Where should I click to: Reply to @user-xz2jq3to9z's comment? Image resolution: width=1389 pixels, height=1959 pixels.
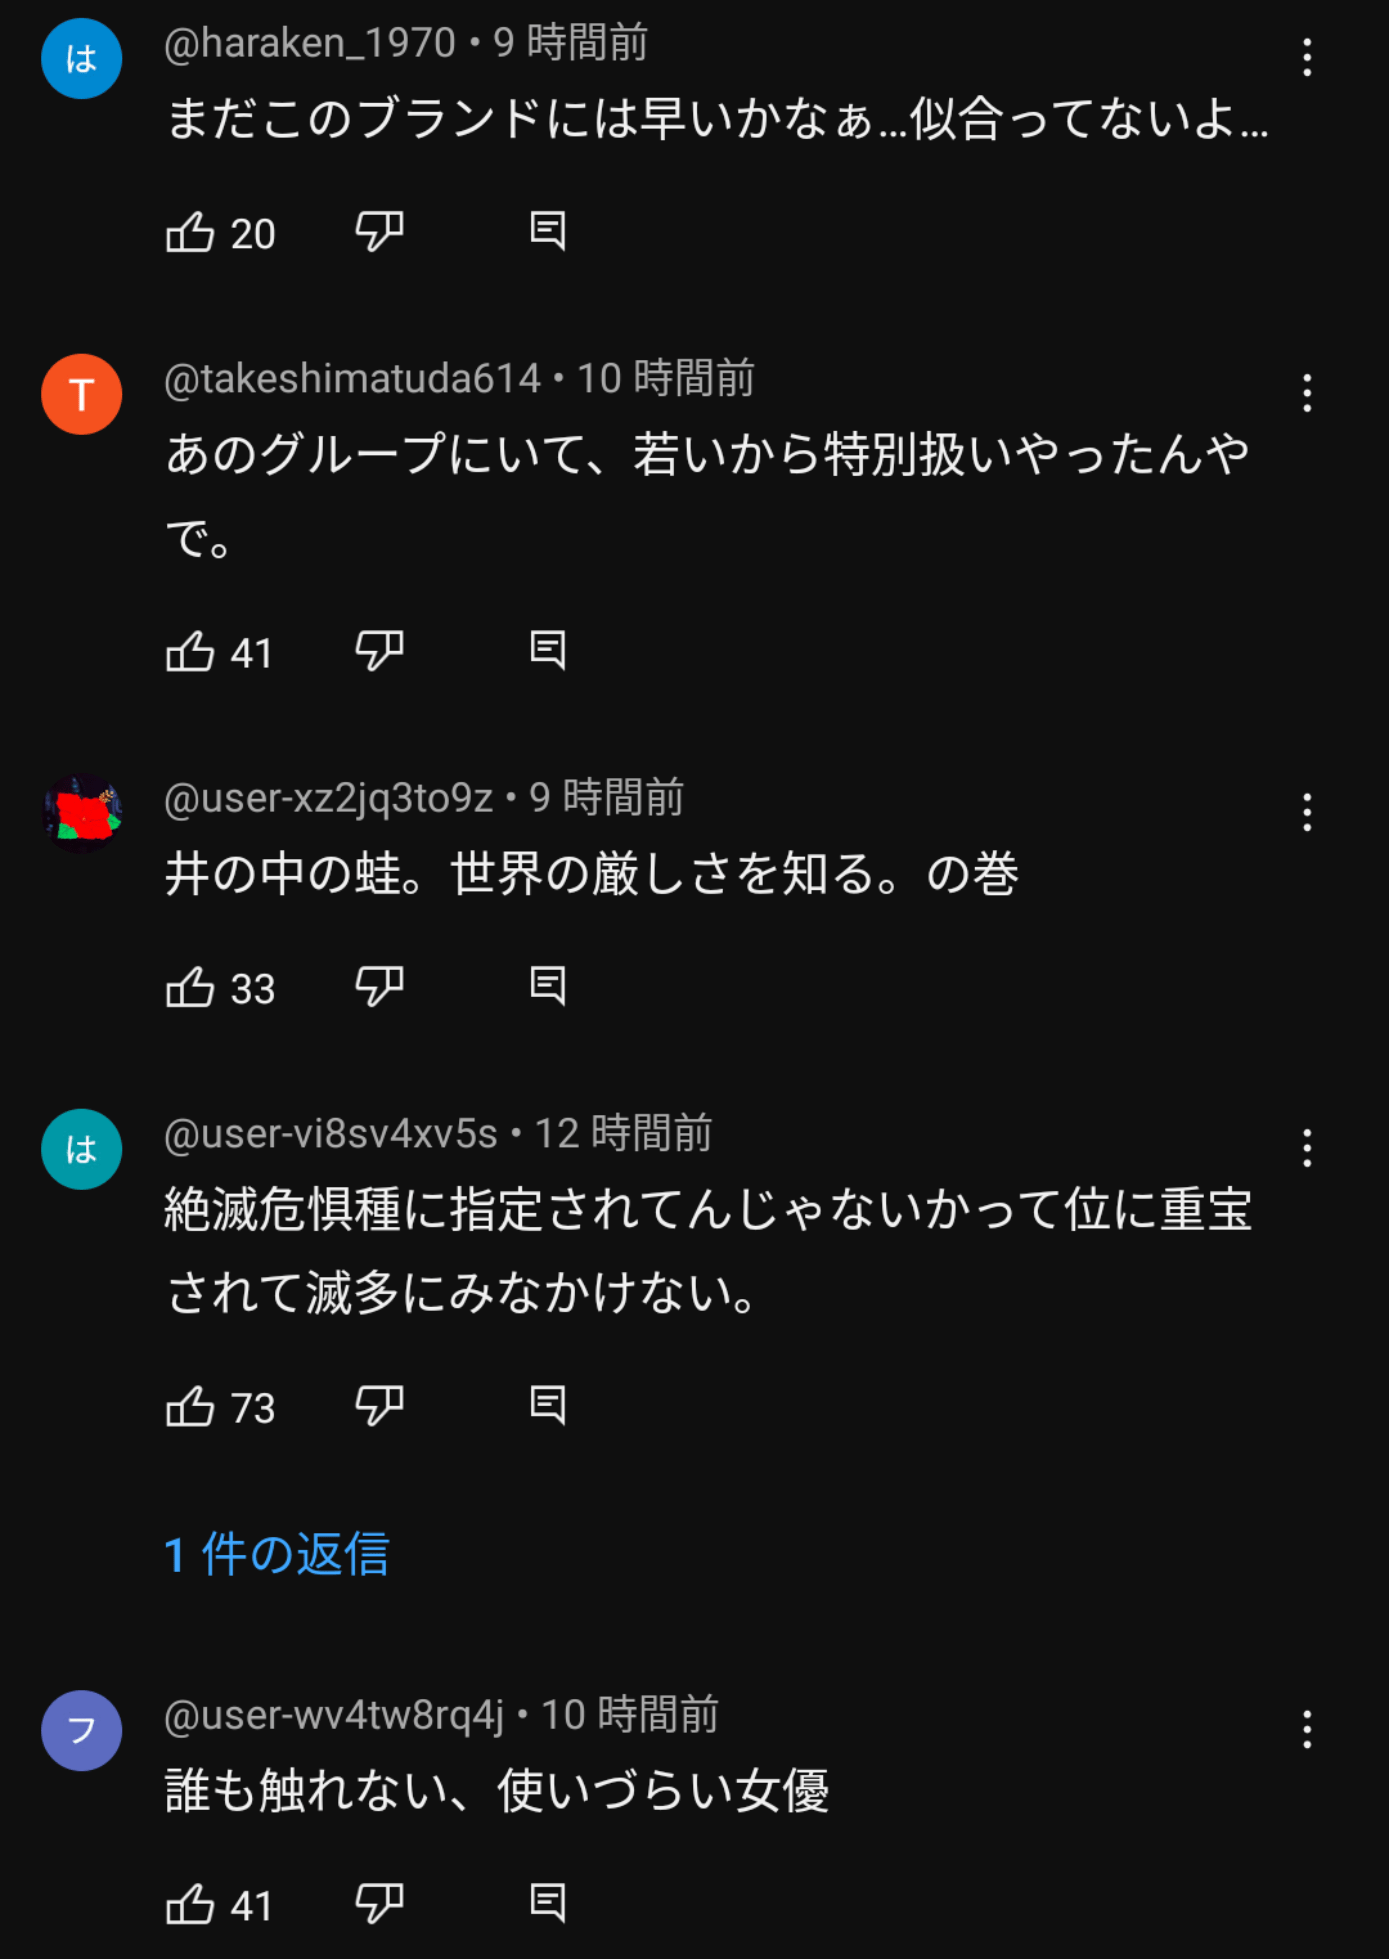(x=547, y=988)
